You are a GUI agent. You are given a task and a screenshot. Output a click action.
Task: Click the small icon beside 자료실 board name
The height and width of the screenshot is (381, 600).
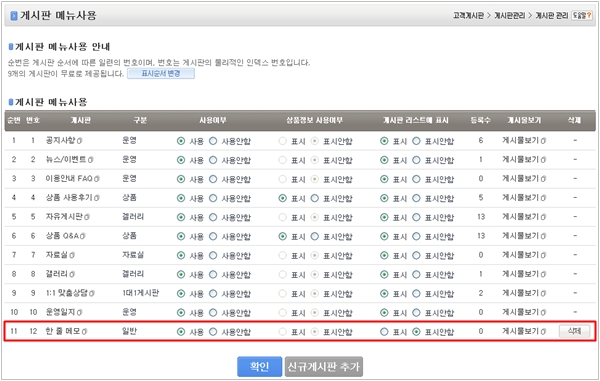[72, 255]
